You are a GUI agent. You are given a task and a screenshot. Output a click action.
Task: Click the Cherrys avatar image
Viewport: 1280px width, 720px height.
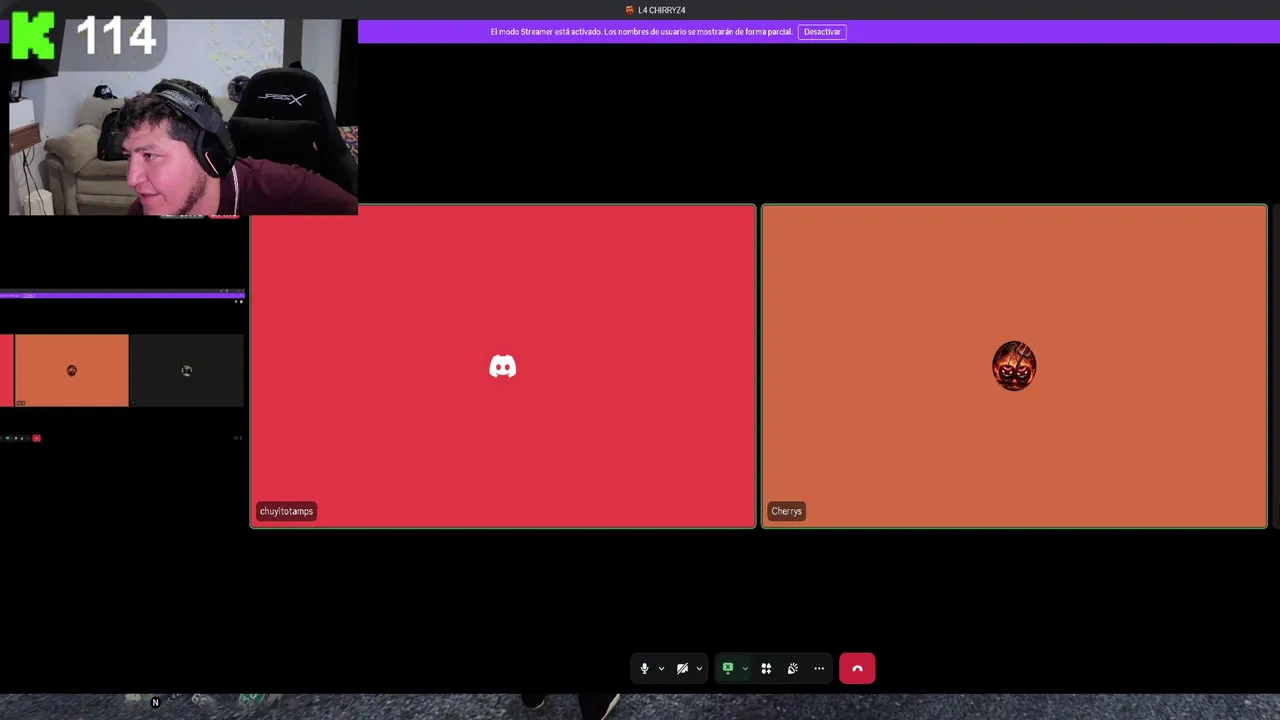pos(1014,366)
